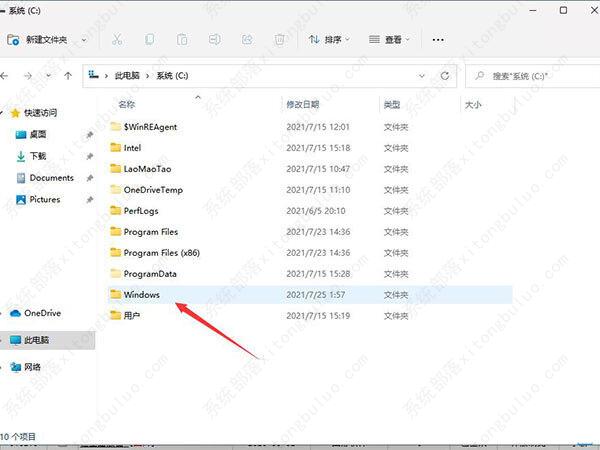Viewport: 600px width, 450px height.
Task: Go up one folder level with up arrow
Action: coord(68,75)
